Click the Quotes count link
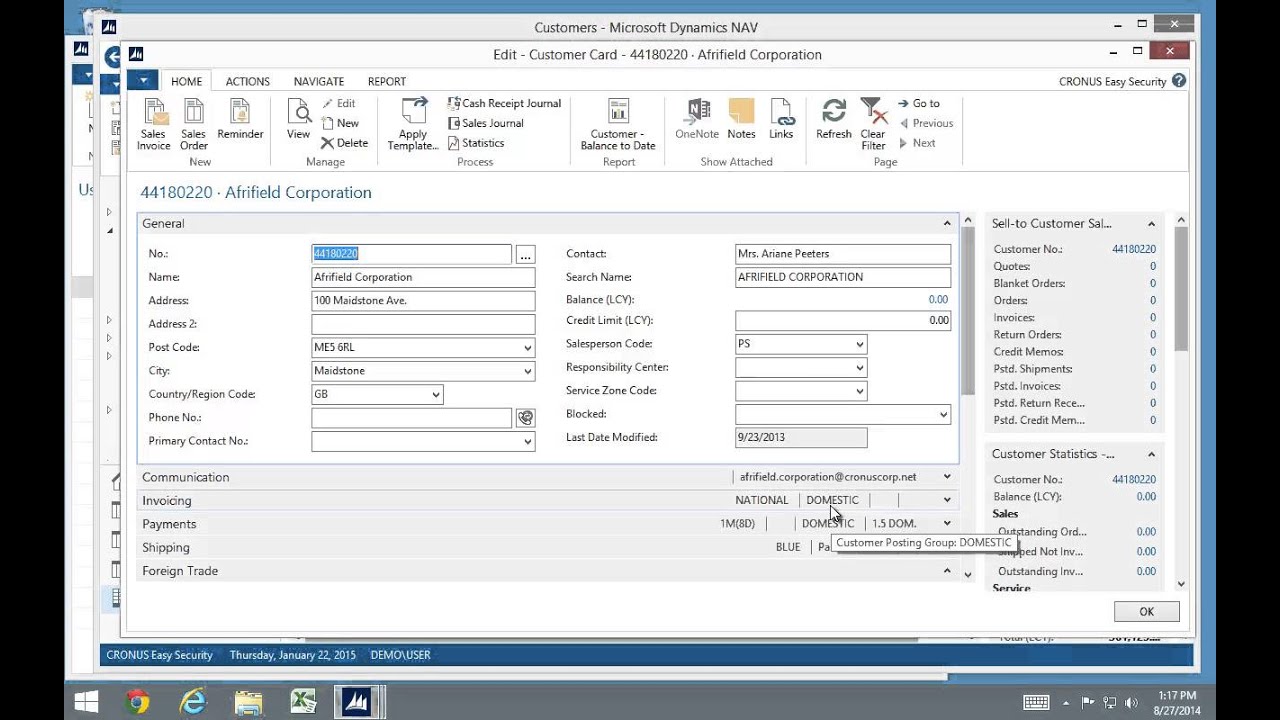This screenshot has width=1280, height=720. 1152,267
